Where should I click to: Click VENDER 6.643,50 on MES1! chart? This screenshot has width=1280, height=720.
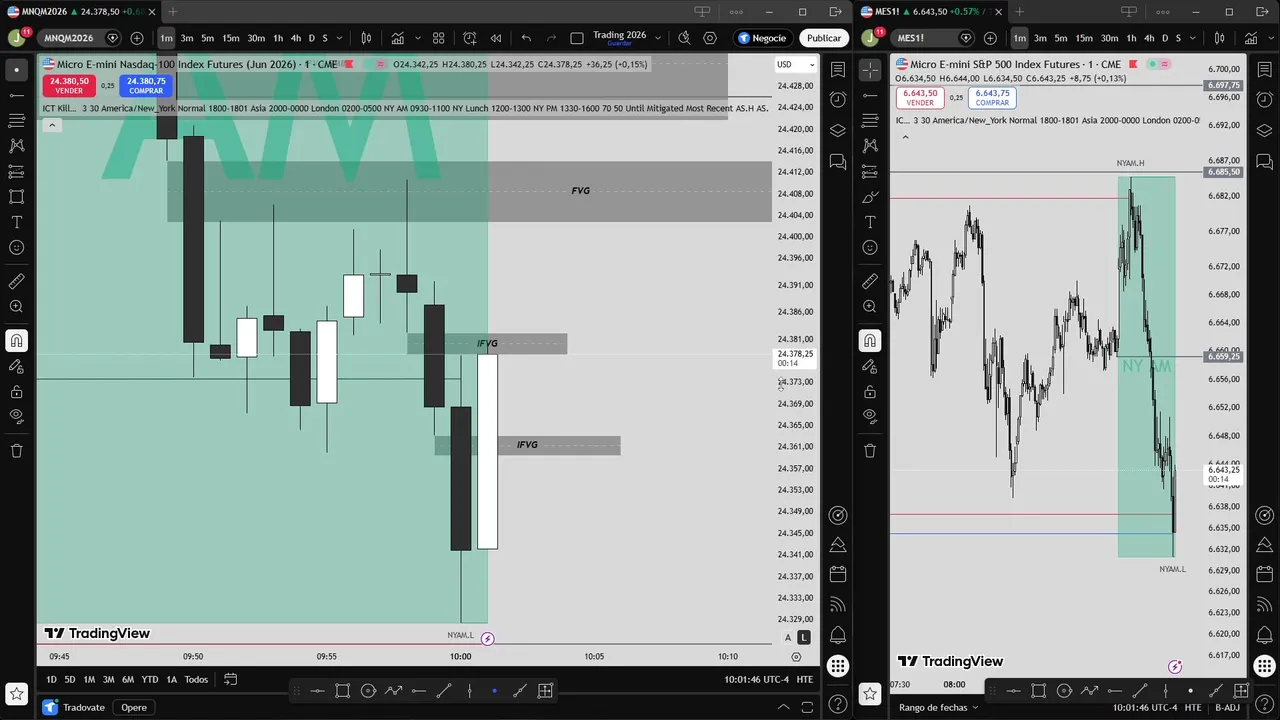(920, 97)
